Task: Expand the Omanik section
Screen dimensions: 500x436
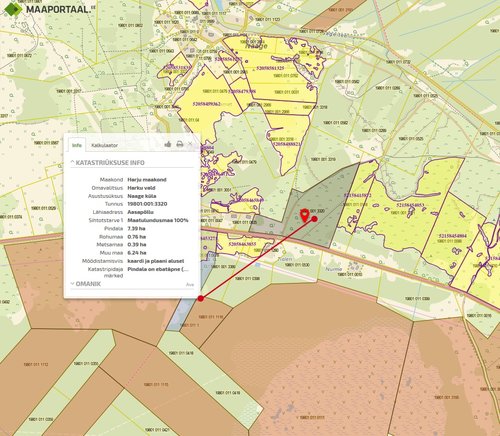Action: coord(86,284)
